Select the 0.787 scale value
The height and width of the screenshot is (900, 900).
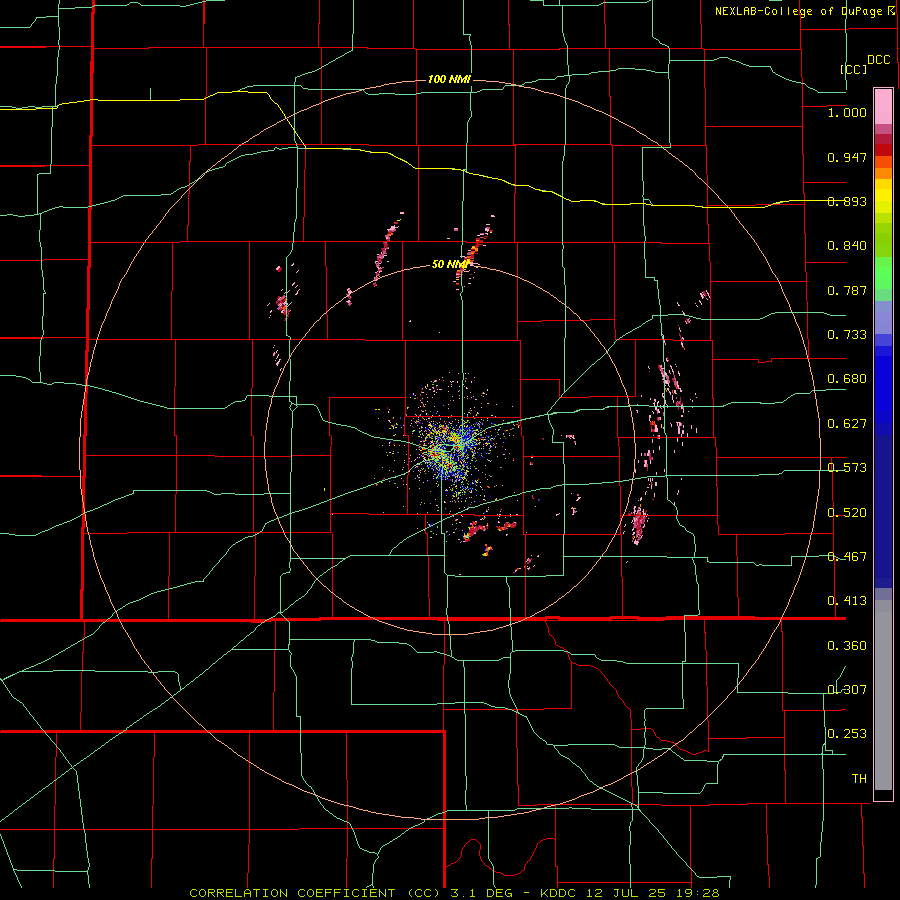pyautogui.click(x=847, y=290)
